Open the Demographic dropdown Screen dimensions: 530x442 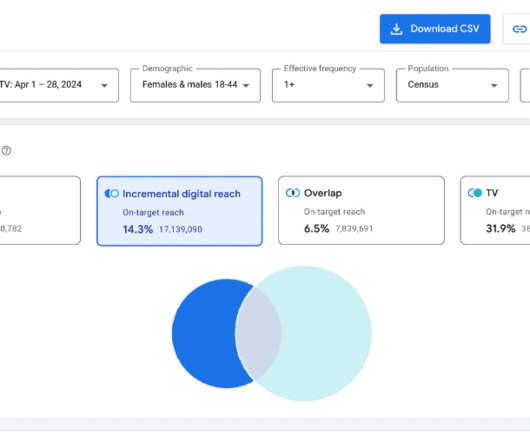(x=195, y=85)
